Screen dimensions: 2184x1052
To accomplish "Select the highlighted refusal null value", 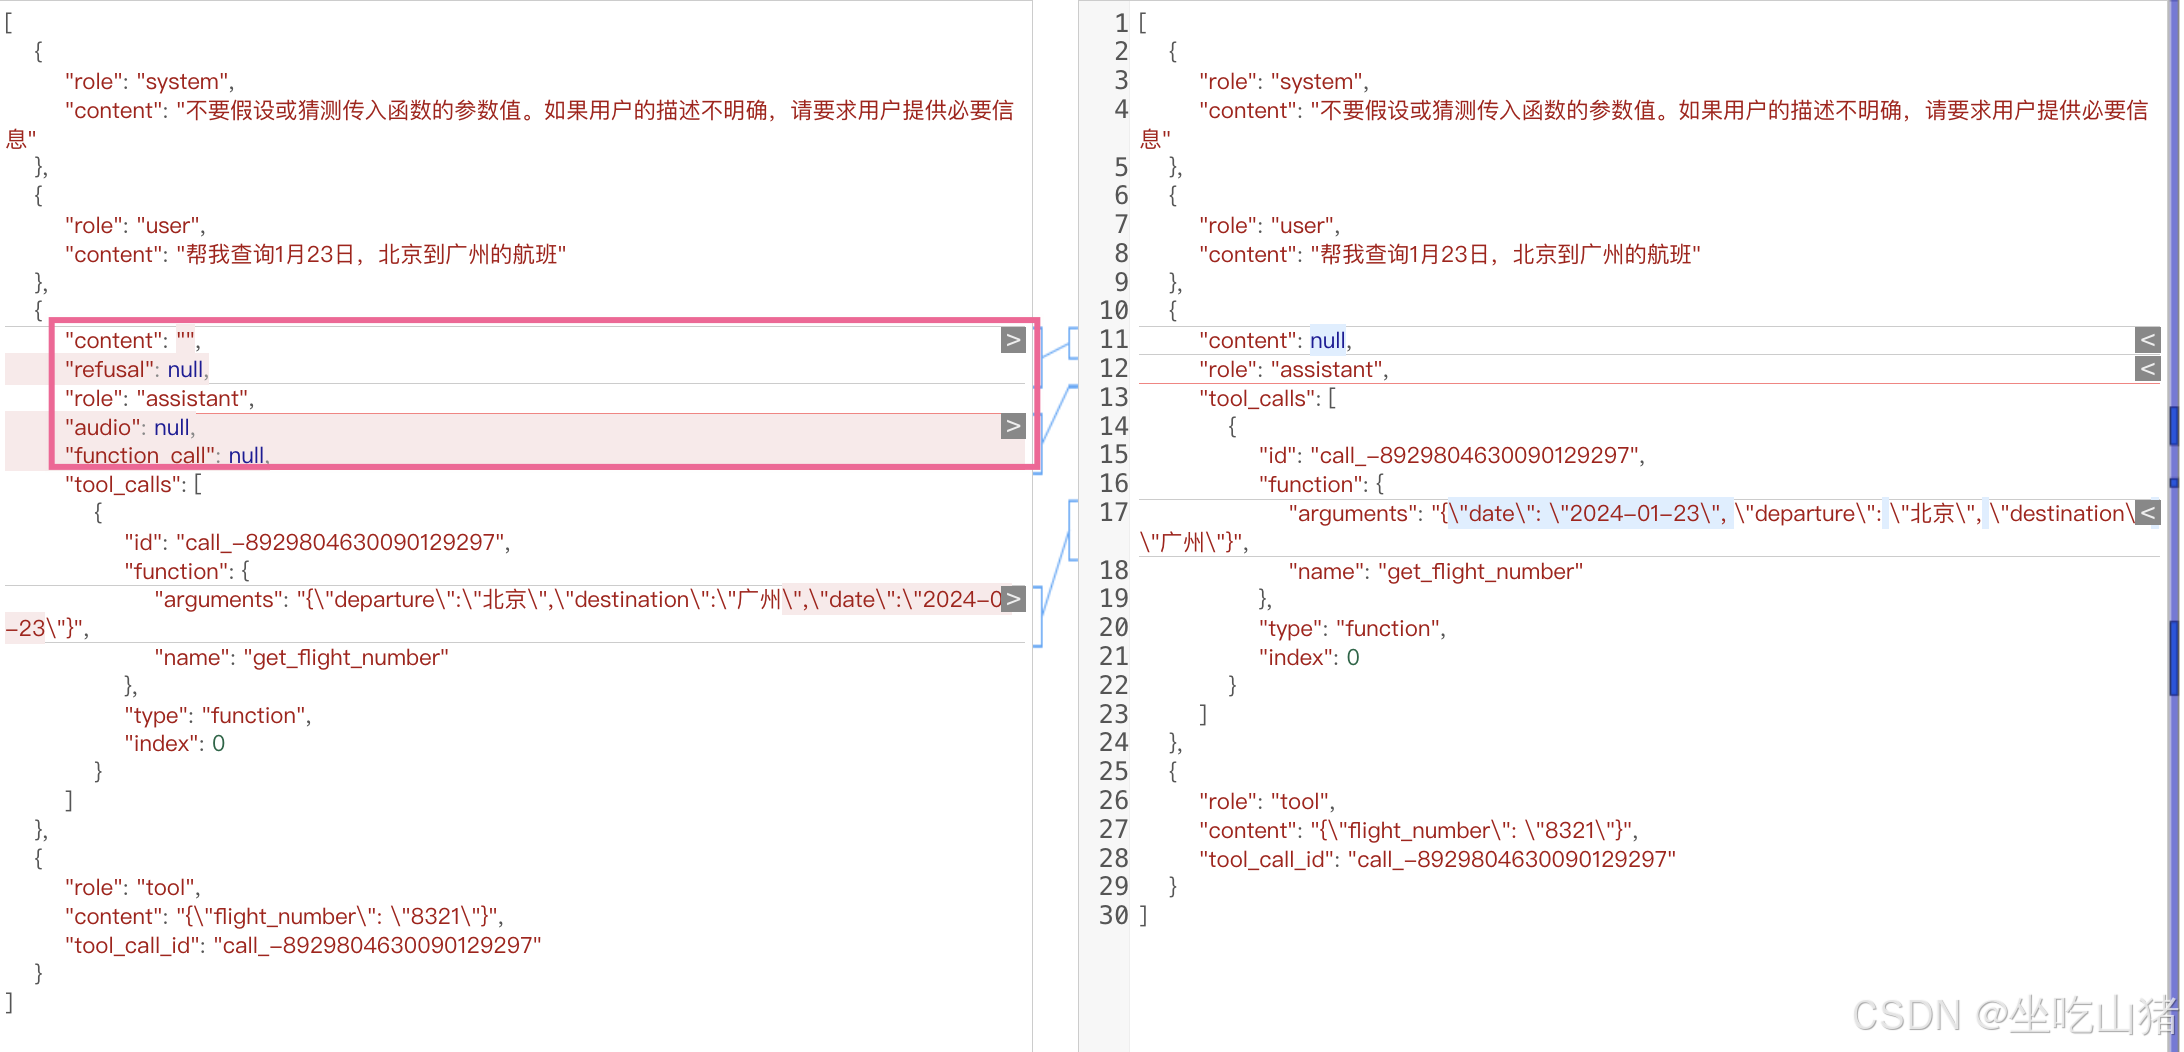I will 186,369.
